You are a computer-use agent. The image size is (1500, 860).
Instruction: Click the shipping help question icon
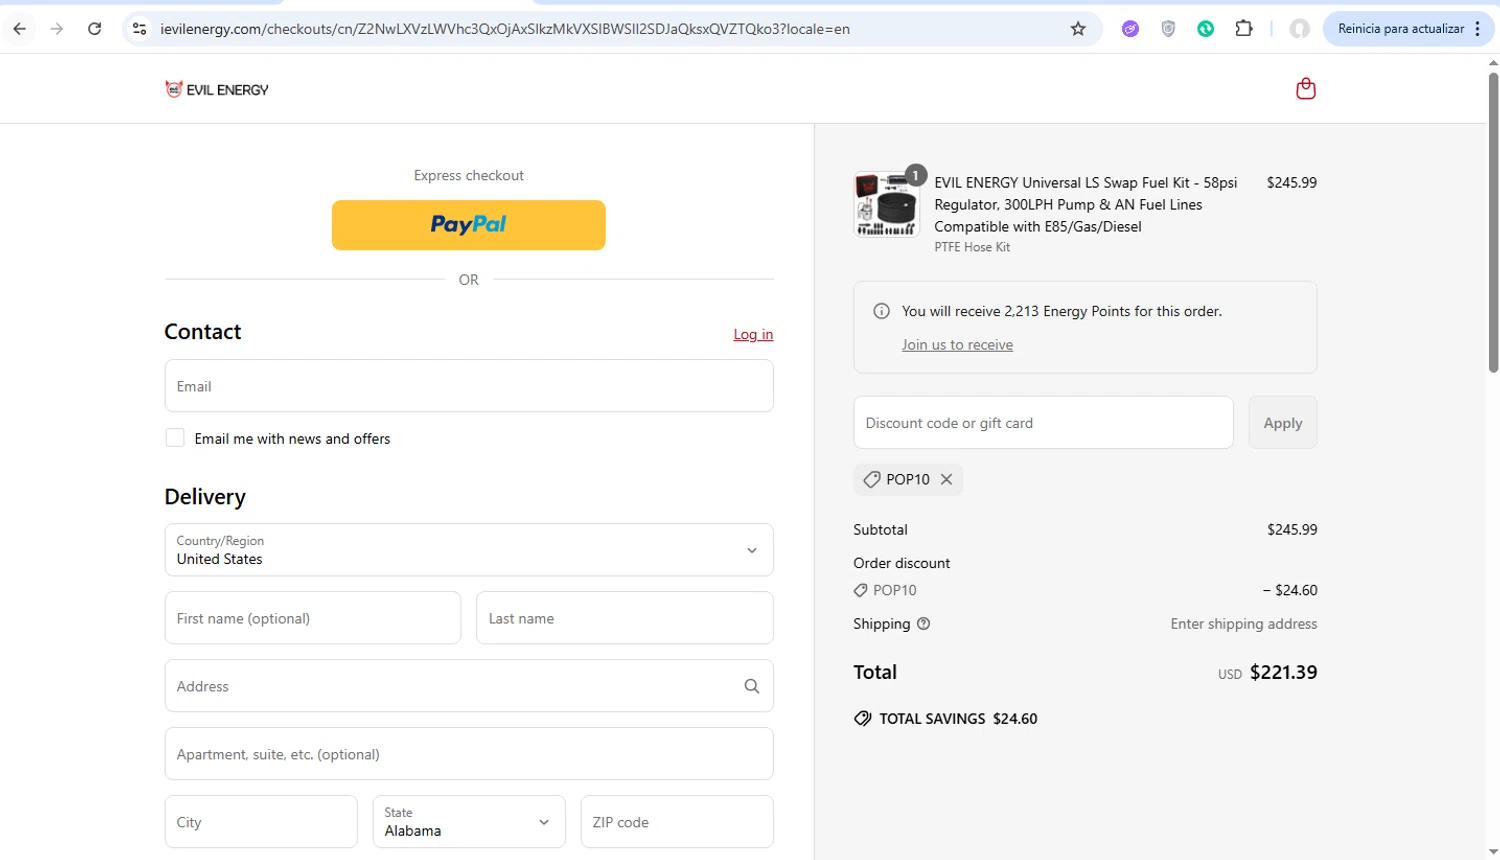tap(923, 624)
